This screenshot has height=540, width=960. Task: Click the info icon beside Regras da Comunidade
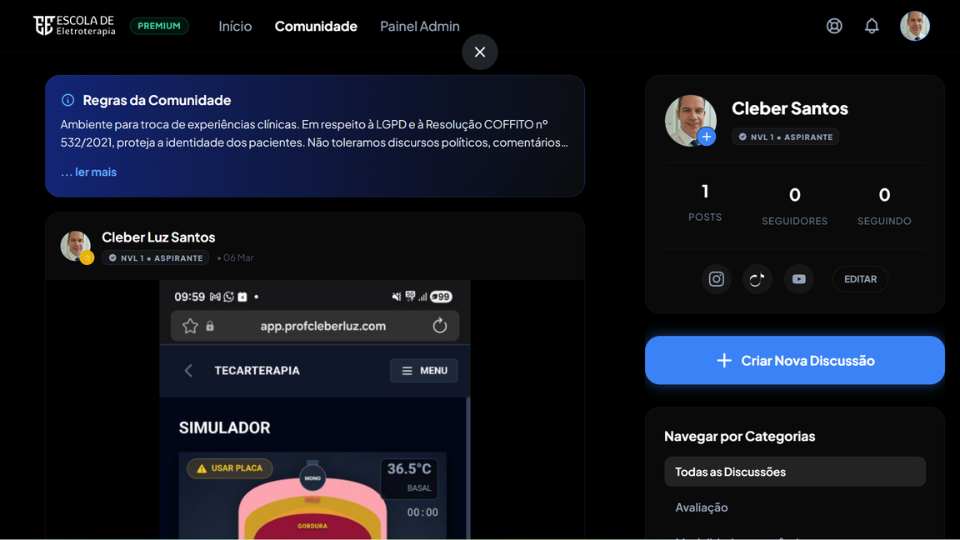point(68,100)
